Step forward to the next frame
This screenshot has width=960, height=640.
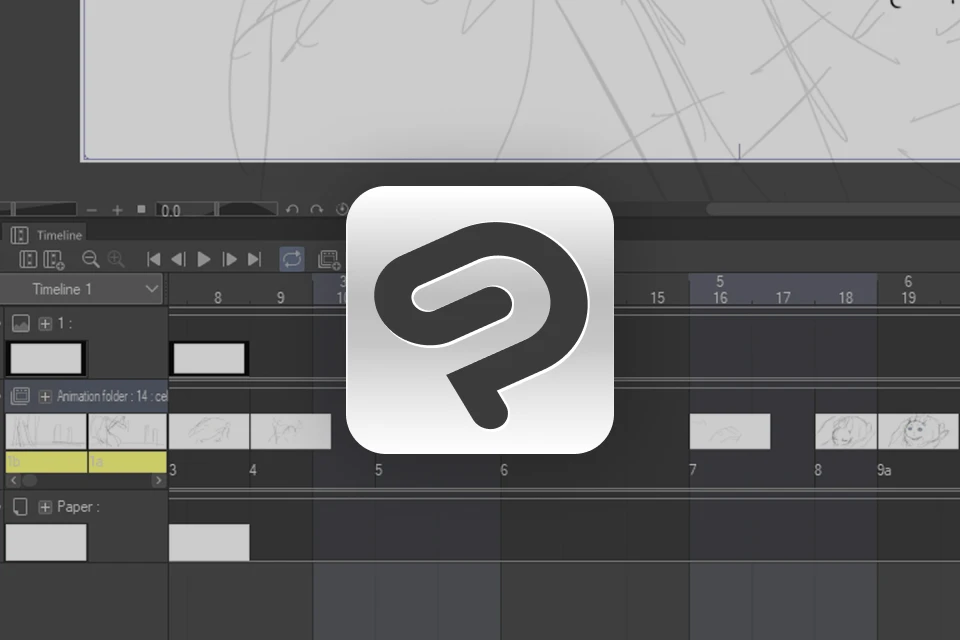(x=230, y=260)
